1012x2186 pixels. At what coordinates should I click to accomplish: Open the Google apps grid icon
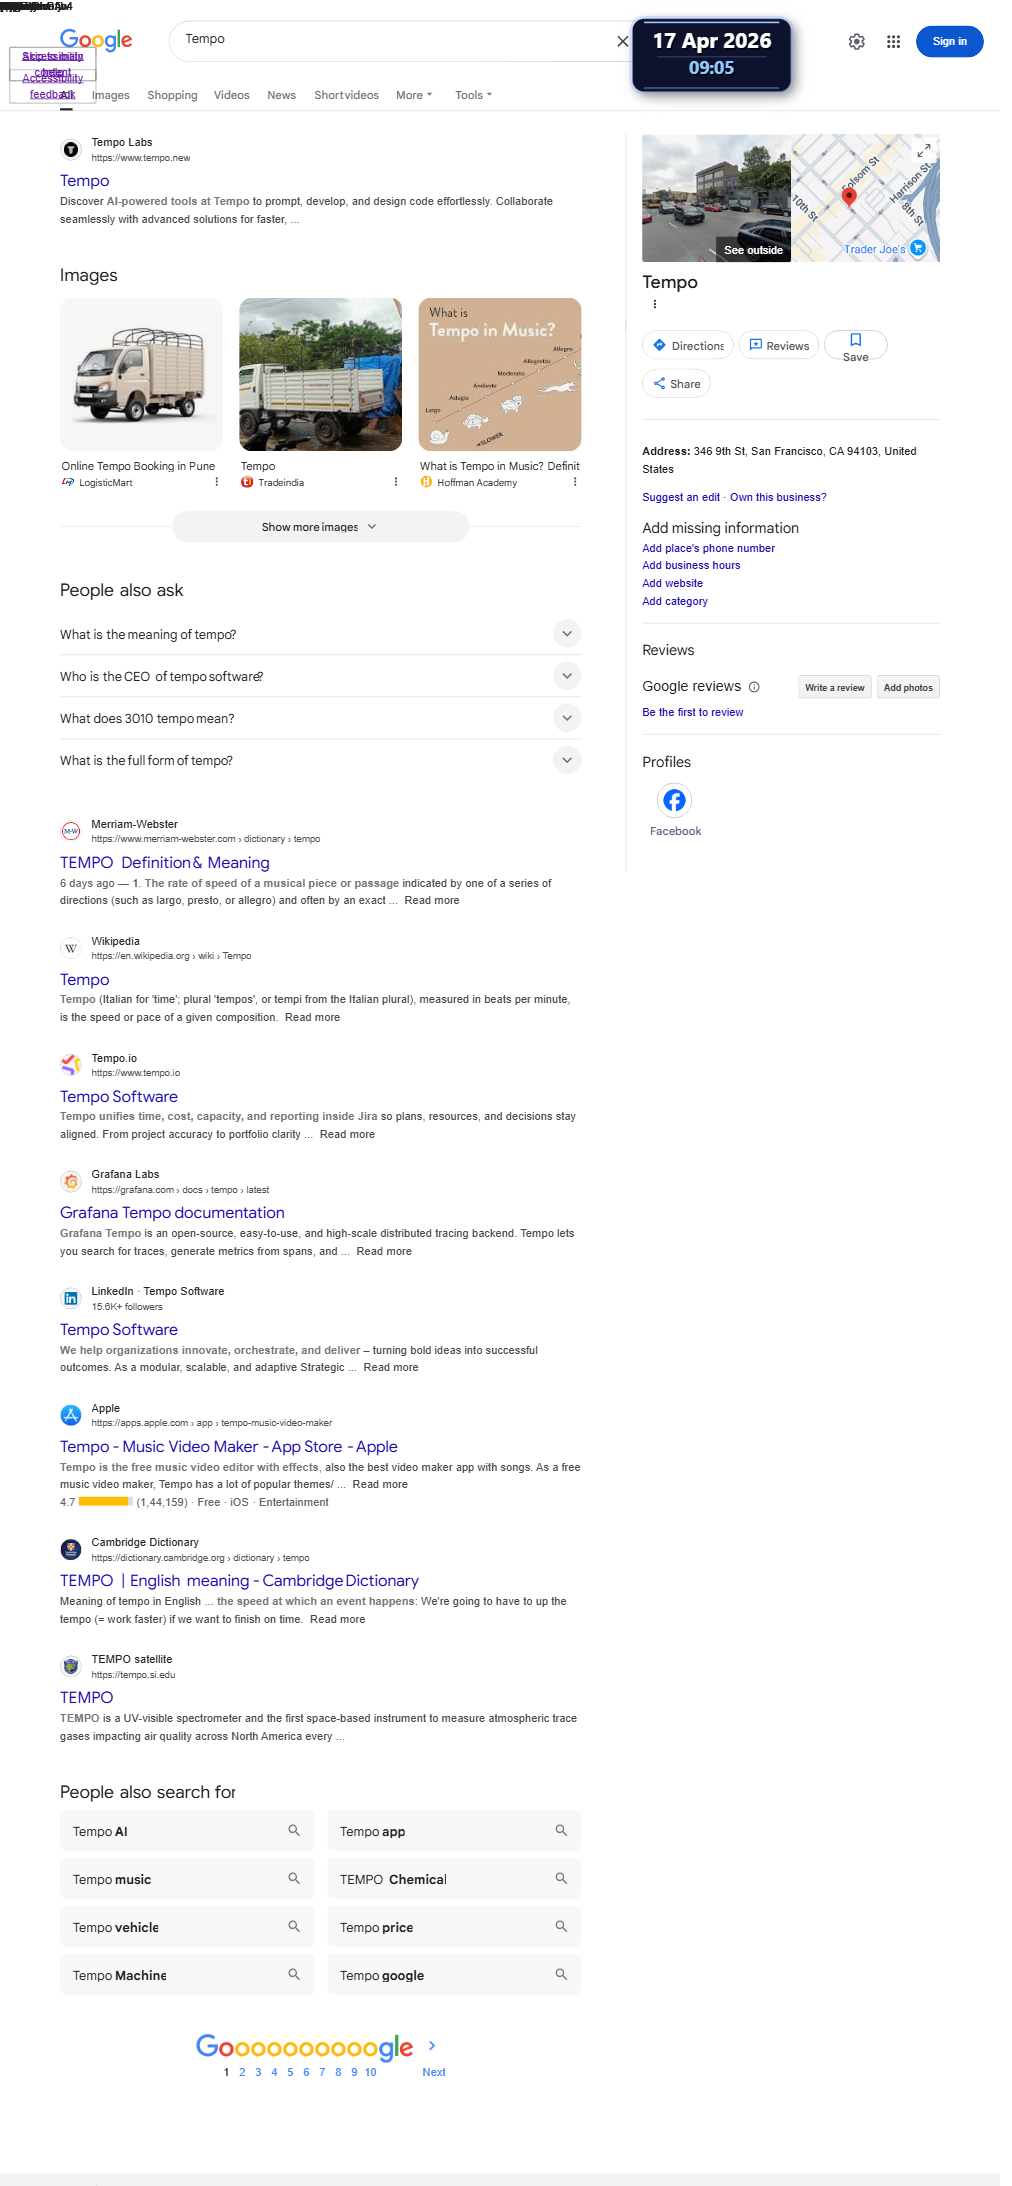click(893, 41)
